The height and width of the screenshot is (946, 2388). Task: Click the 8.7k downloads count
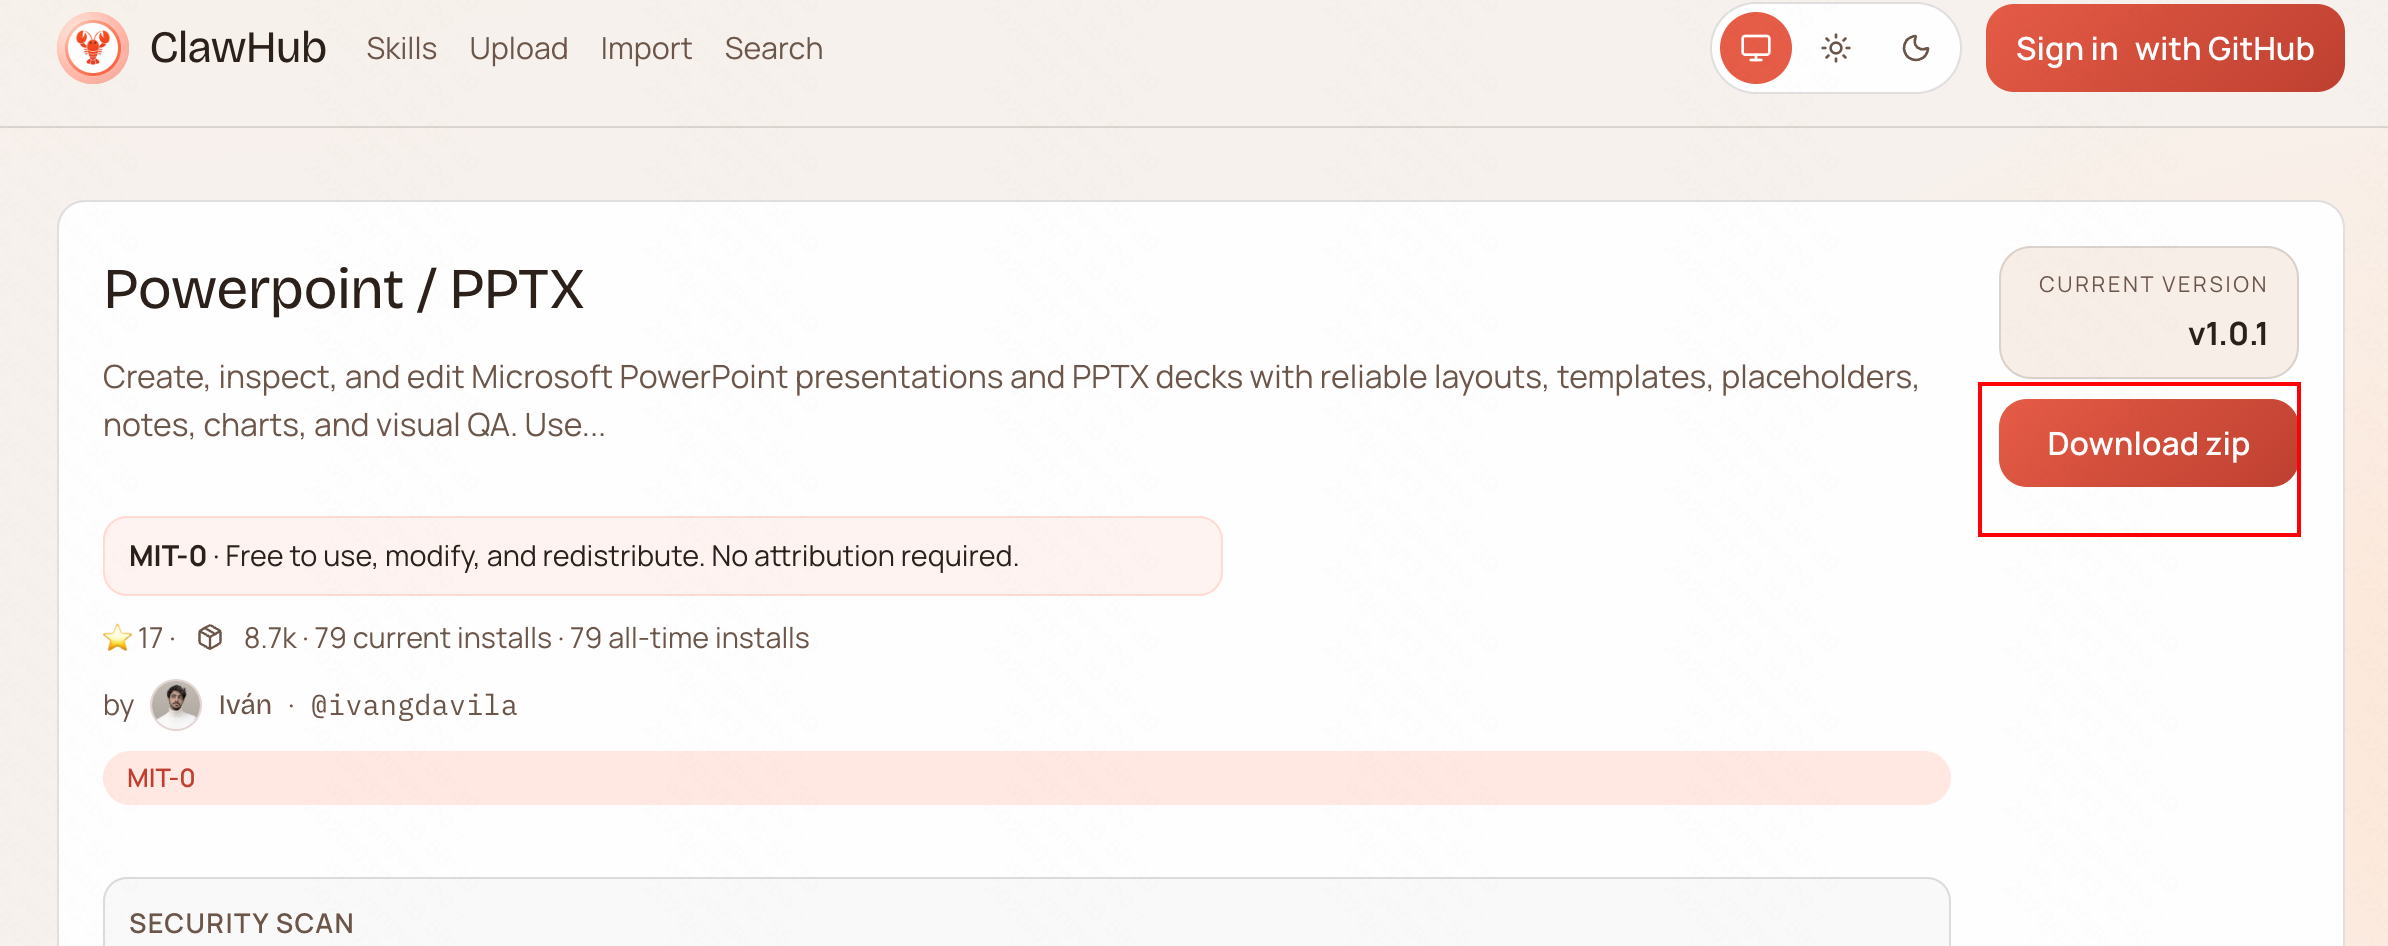pyautogui.click(x=270, y=638)
